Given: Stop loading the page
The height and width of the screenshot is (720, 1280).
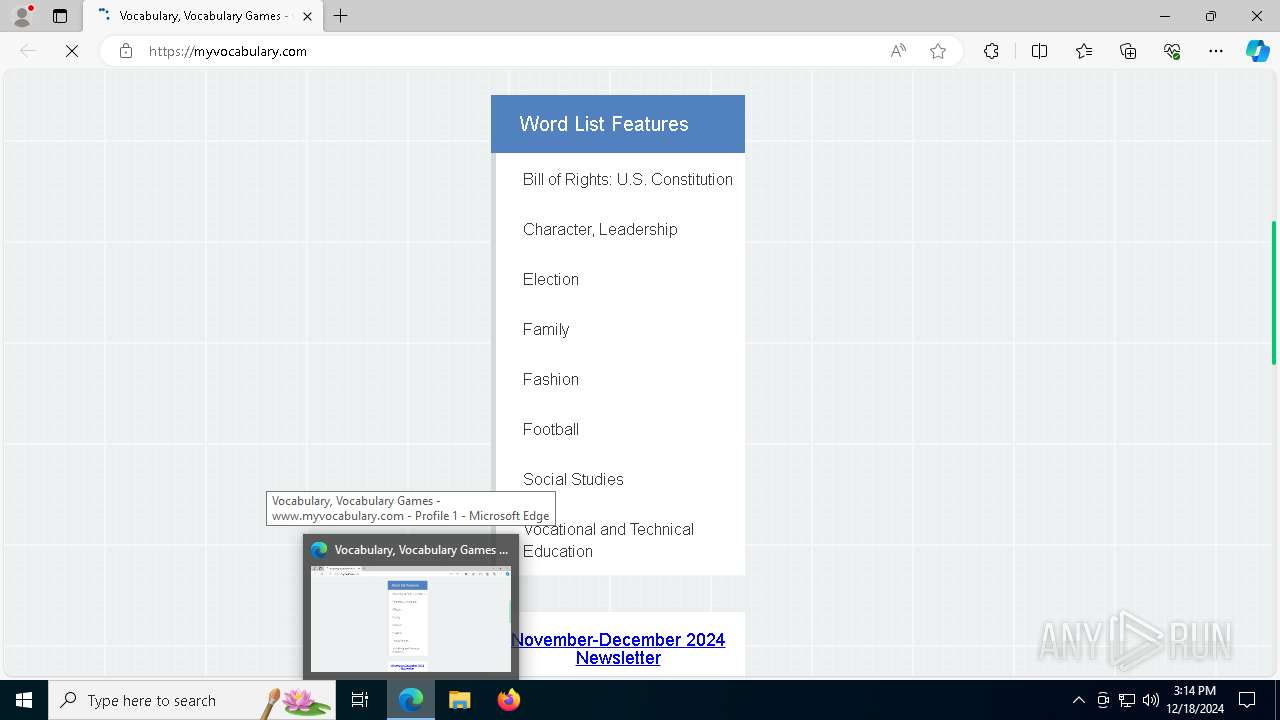Looking at the screenshot, I should (72, 51).
